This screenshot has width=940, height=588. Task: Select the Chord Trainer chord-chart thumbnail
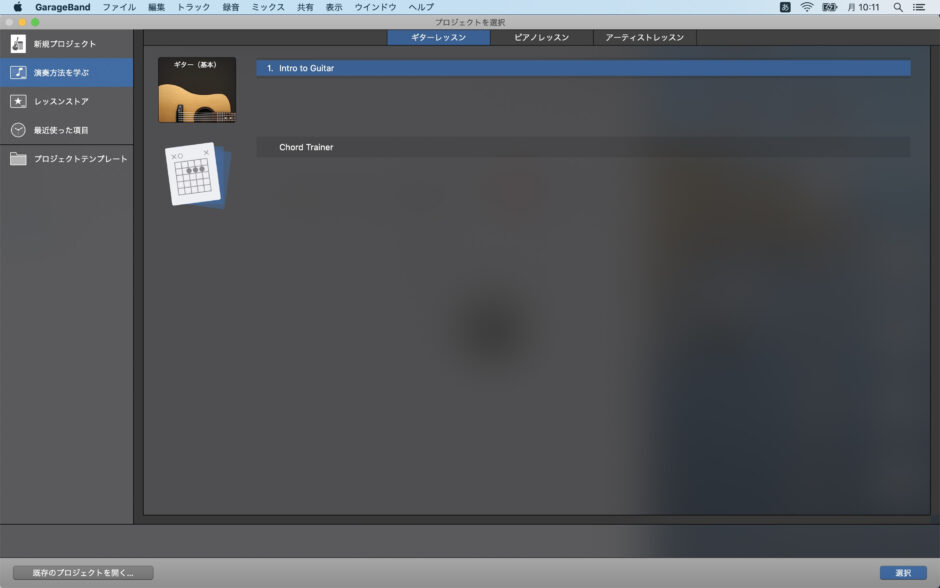coord(197,175)
